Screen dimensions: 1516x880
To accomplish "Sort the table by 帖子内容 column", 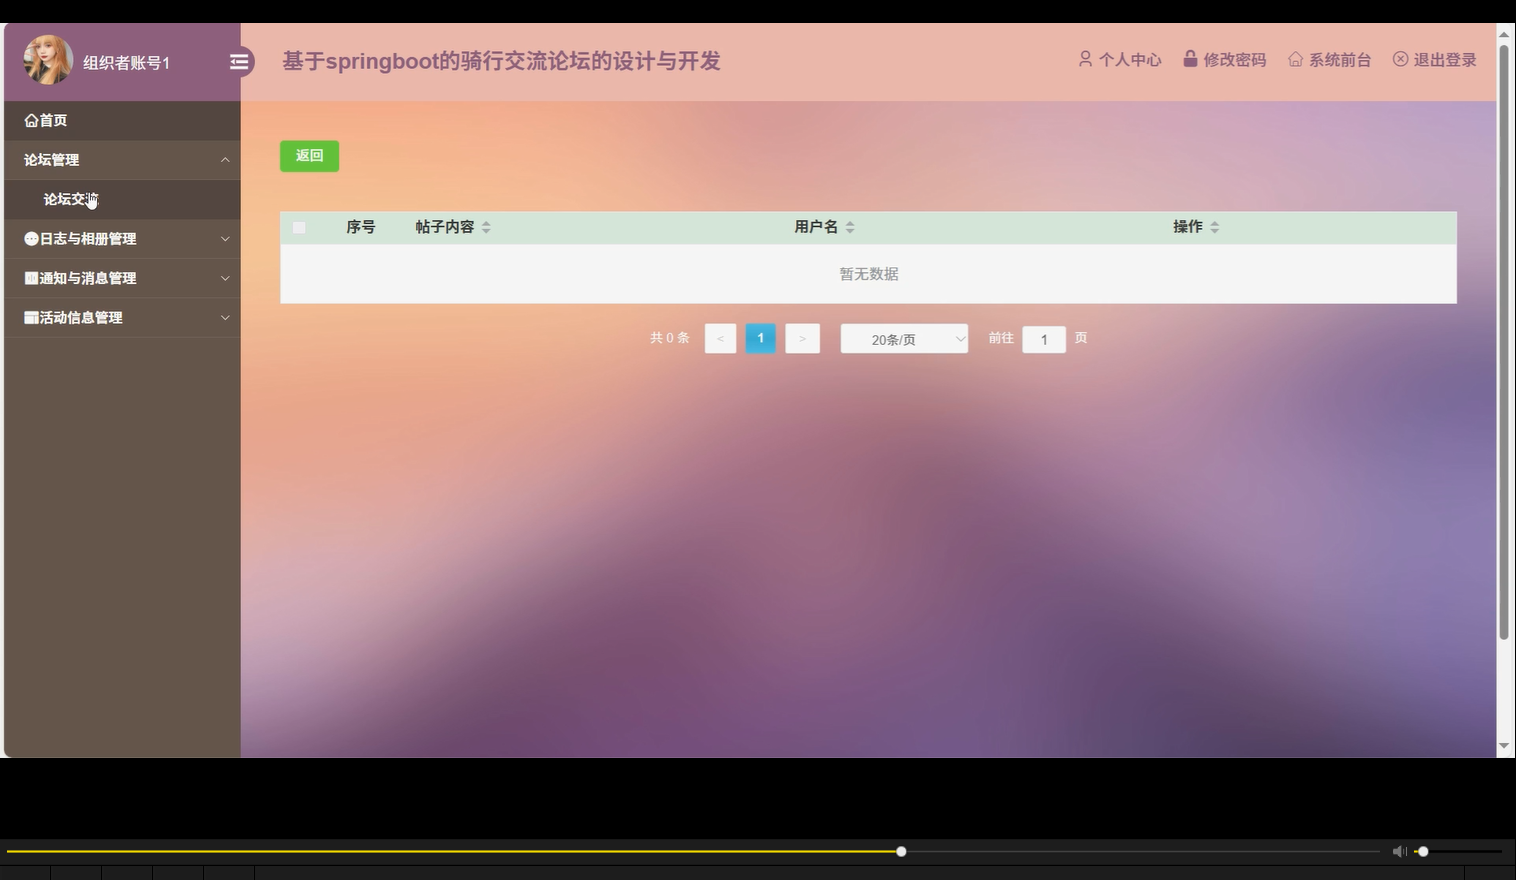I will [x=486, y=228].
